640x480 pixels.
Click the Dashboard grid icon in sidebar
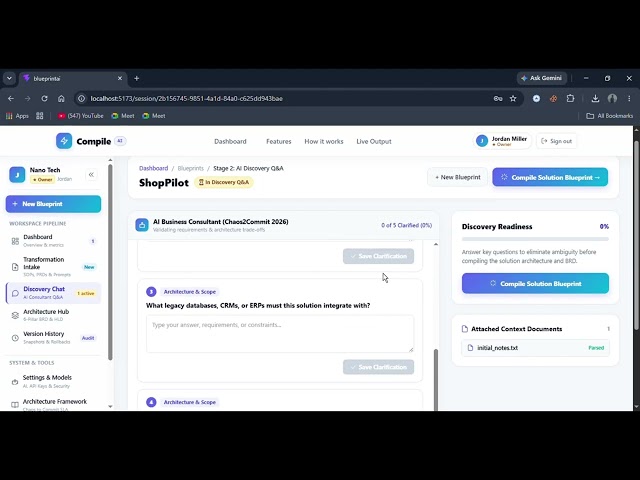point(15,241)
